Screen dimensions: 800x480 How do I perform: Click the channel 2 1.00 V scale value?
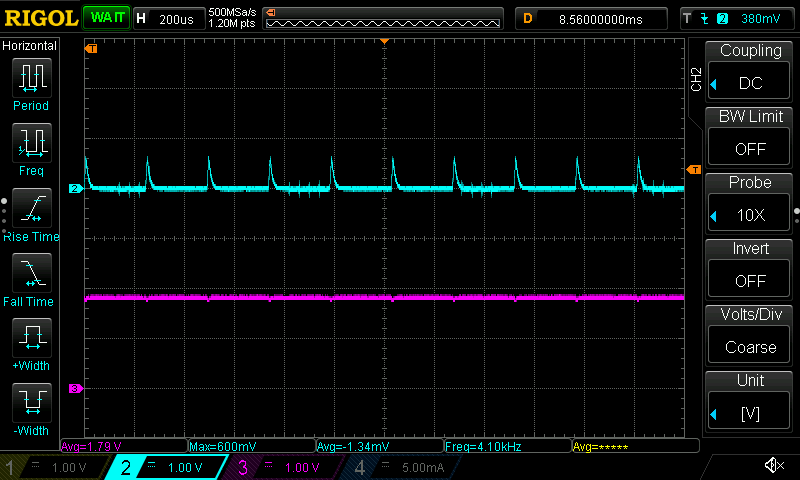[x=185, y=467]
